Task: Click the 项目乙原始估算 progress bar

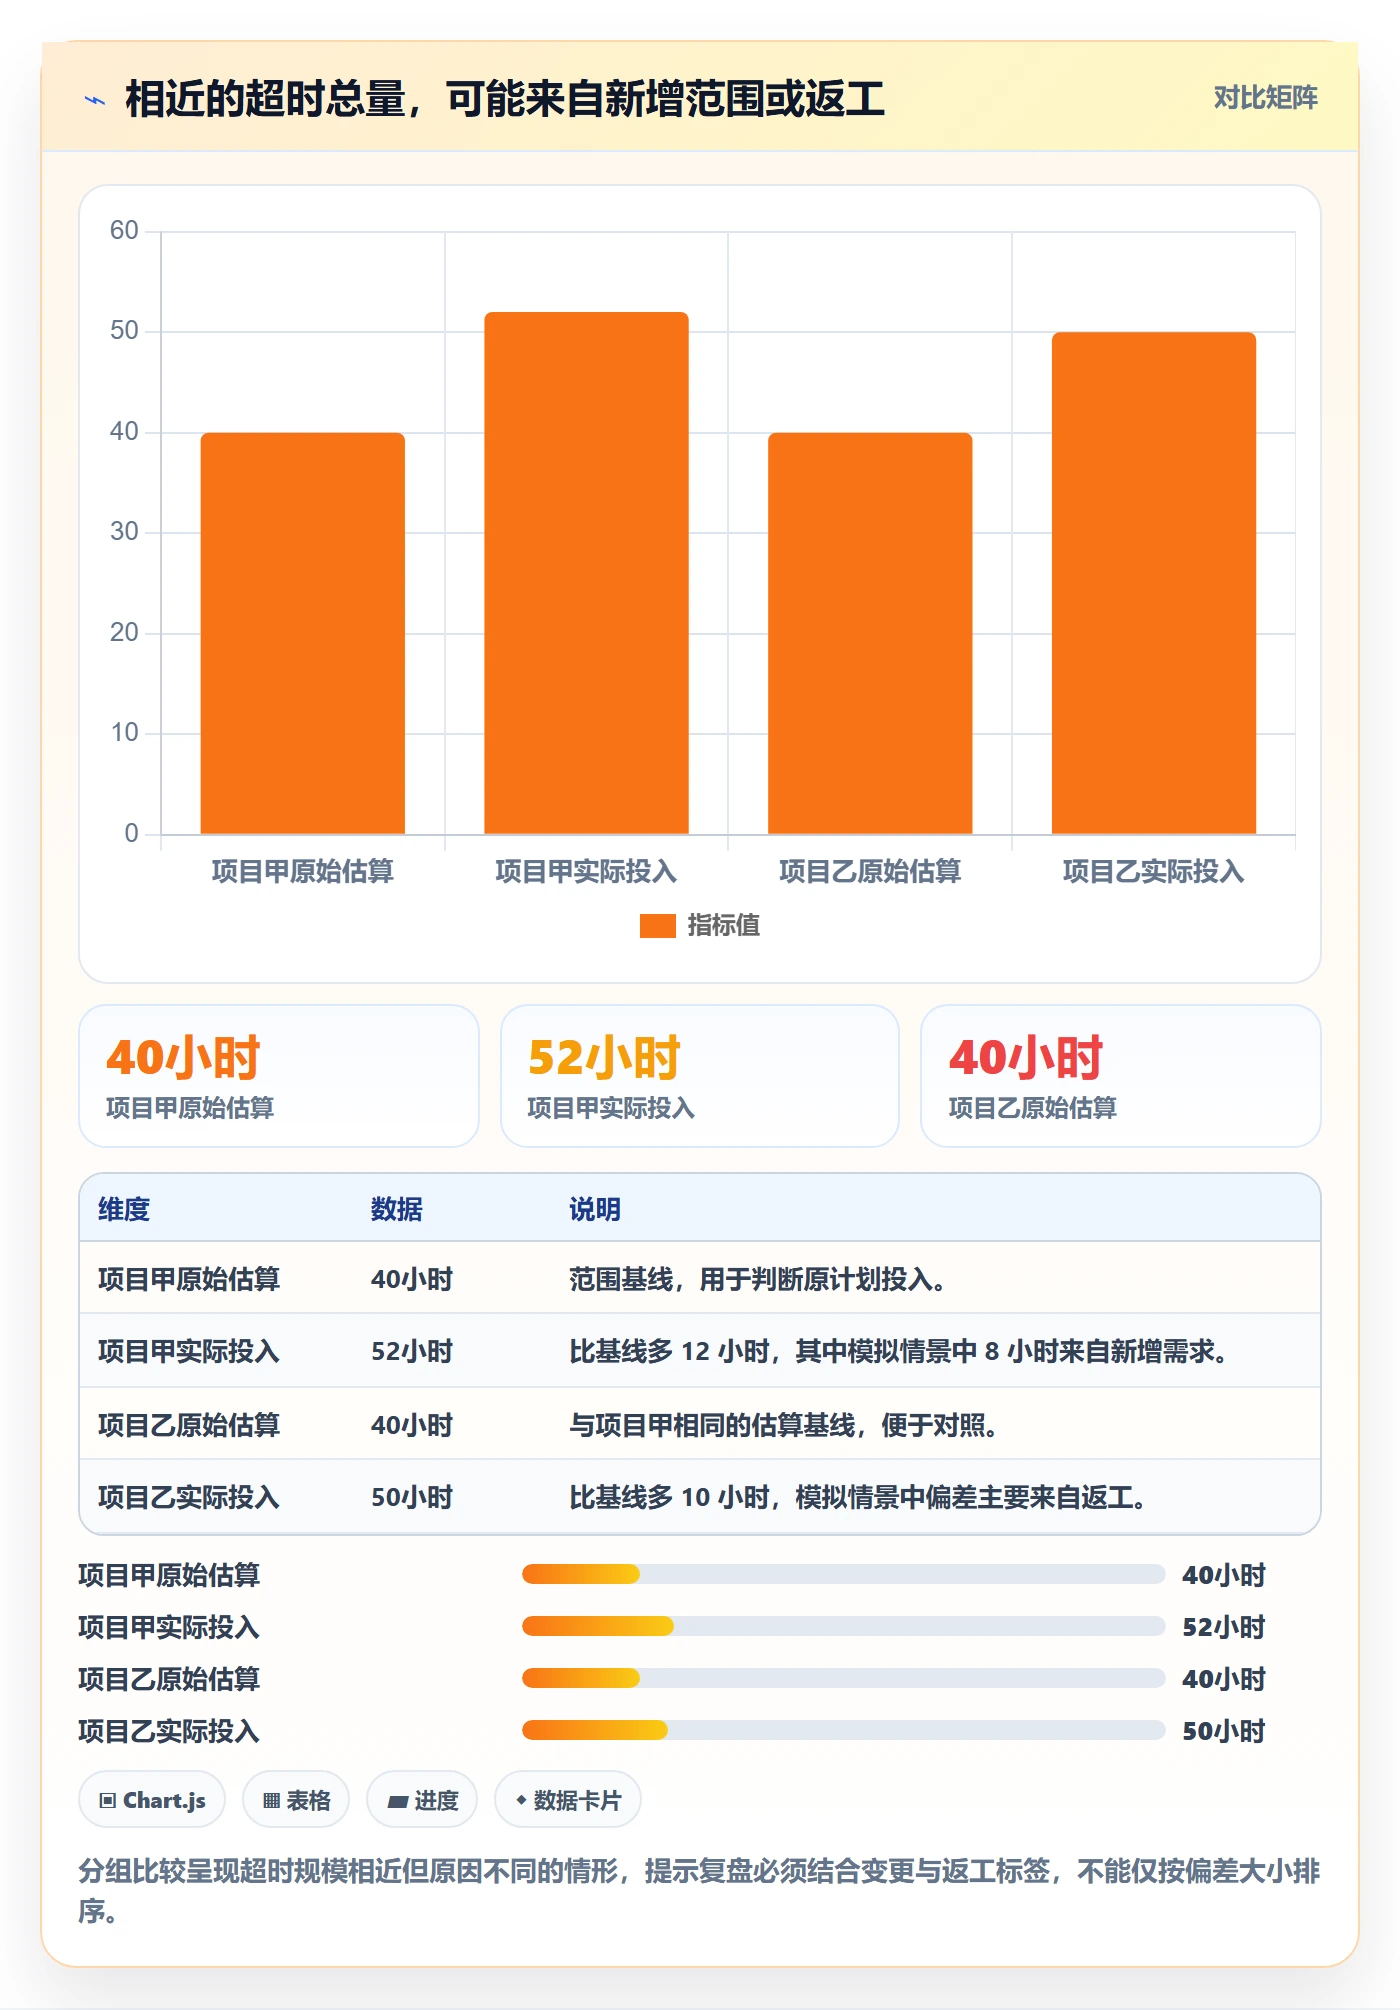Action: click(x=843, y=1679)
